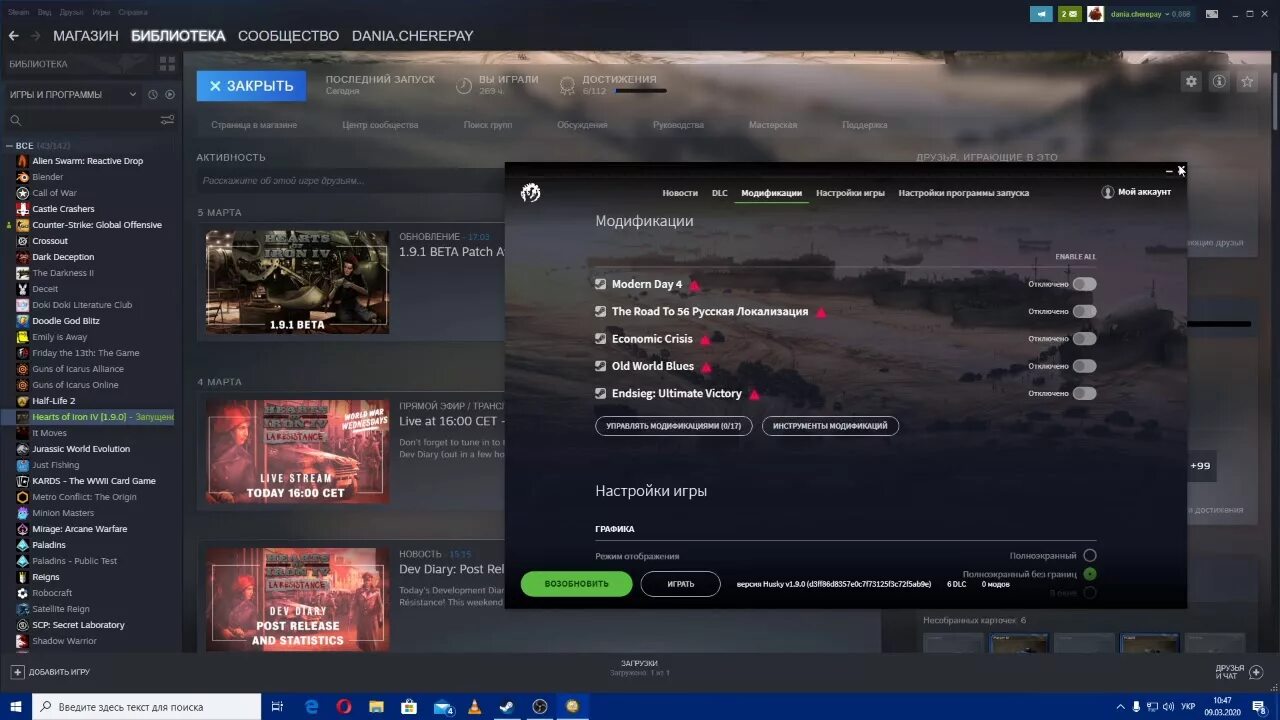This screenshot has height=720, width=1280.
Task: Click the Windows taskbar search box
Action: pos(146,707)
